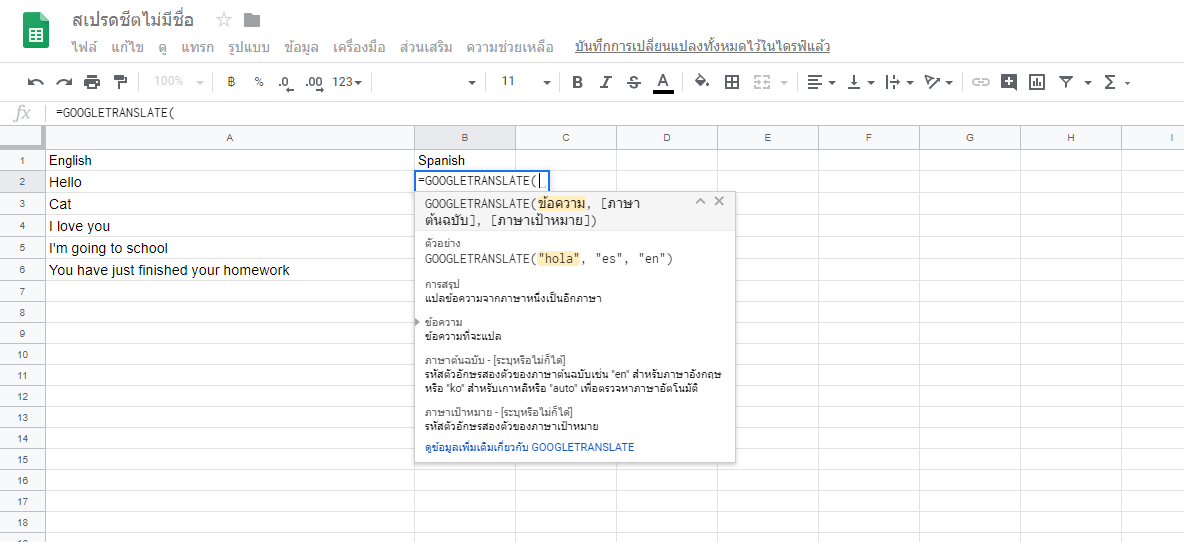Click the select-all corner box
Viewport: 1184px width, 542px height.
pyautogui.click(x=22, y=137)
